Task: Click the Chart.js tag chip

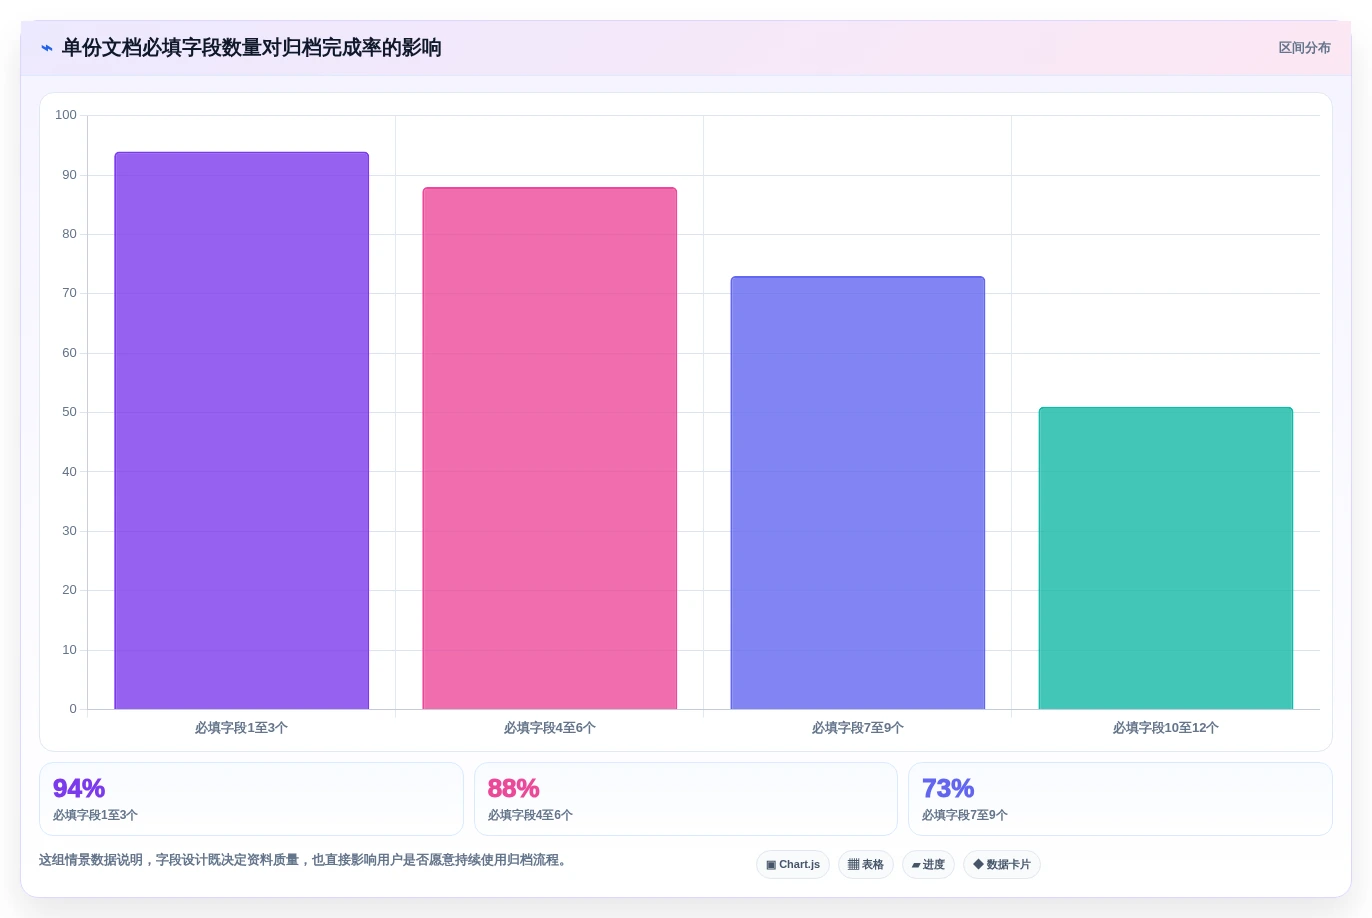Action: [x=793, y=865]
